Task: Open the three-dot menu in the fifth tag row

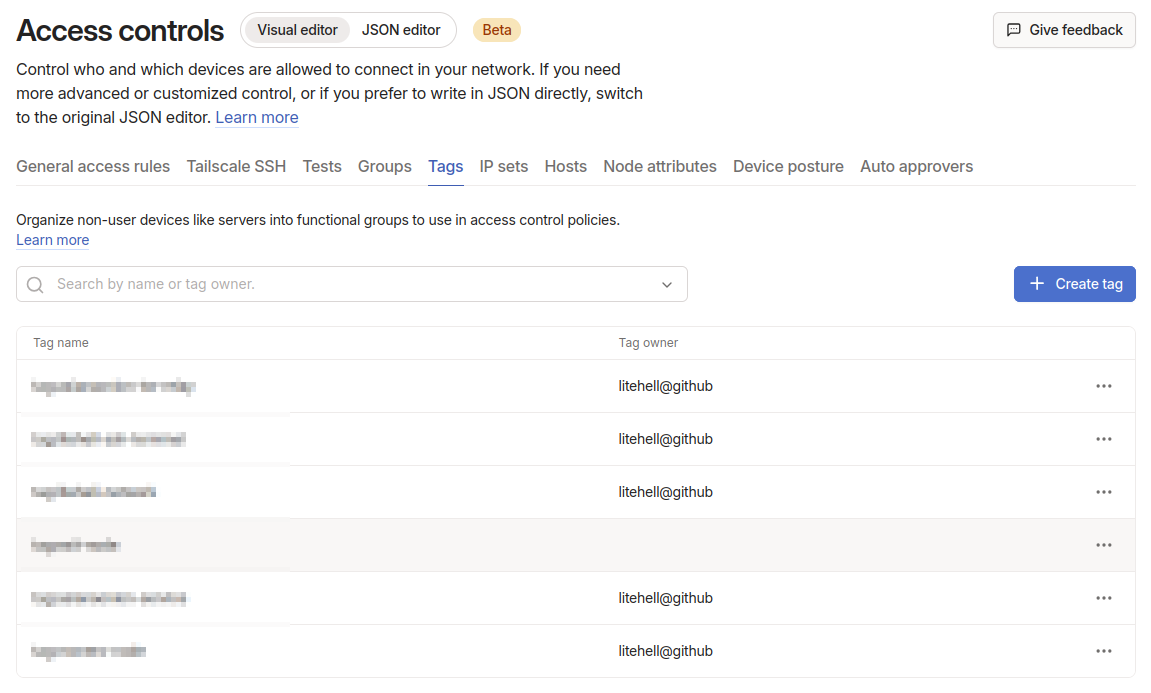Action: (1103, 598)
